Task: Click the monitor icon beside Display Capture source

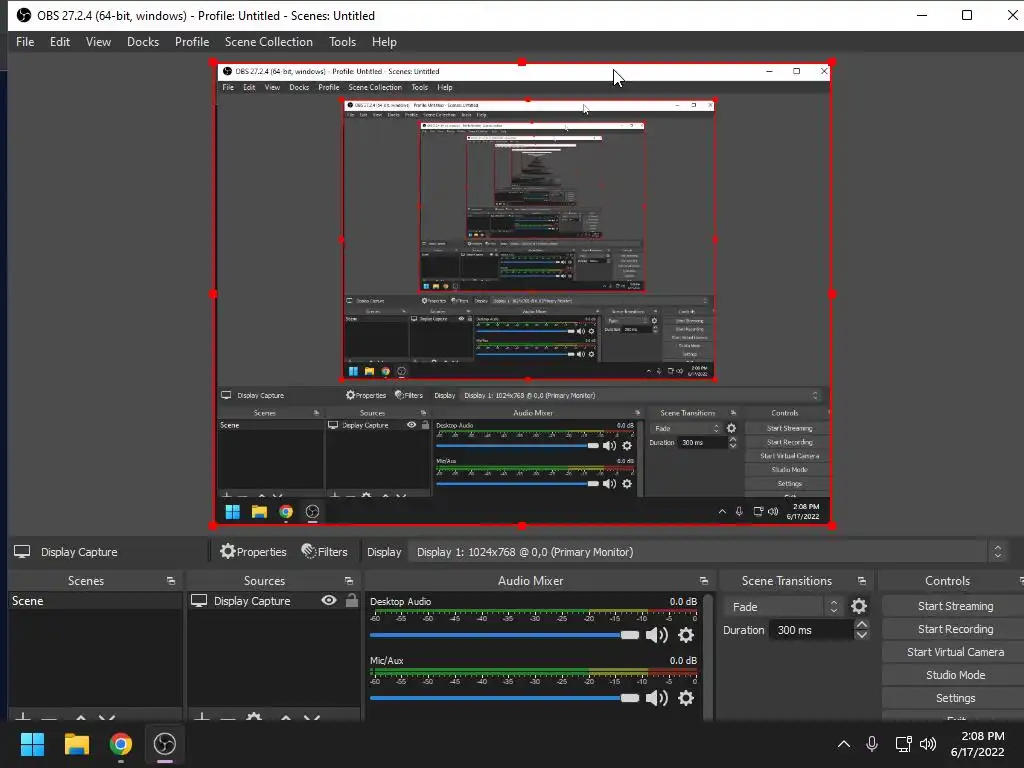Action: (x=199, y=601)
